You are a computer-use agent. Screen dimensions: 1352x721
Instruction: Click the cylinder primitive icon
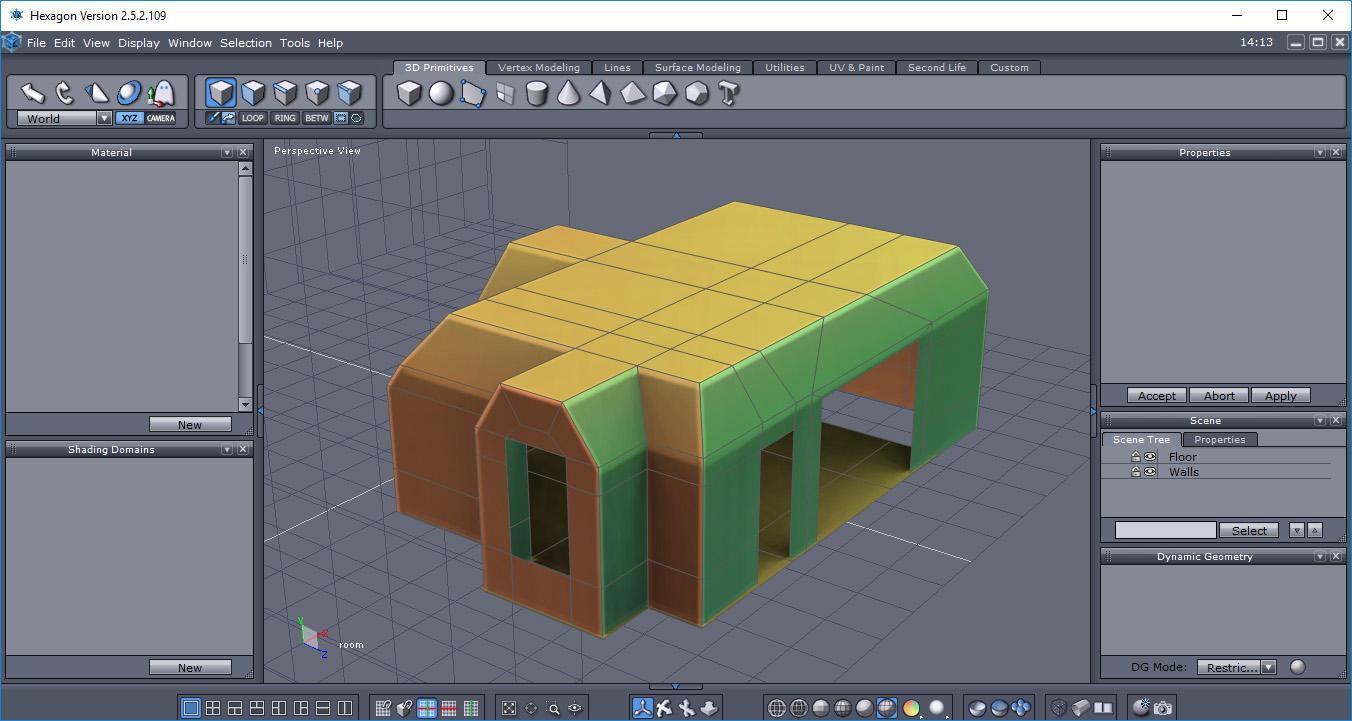point(537,94)
